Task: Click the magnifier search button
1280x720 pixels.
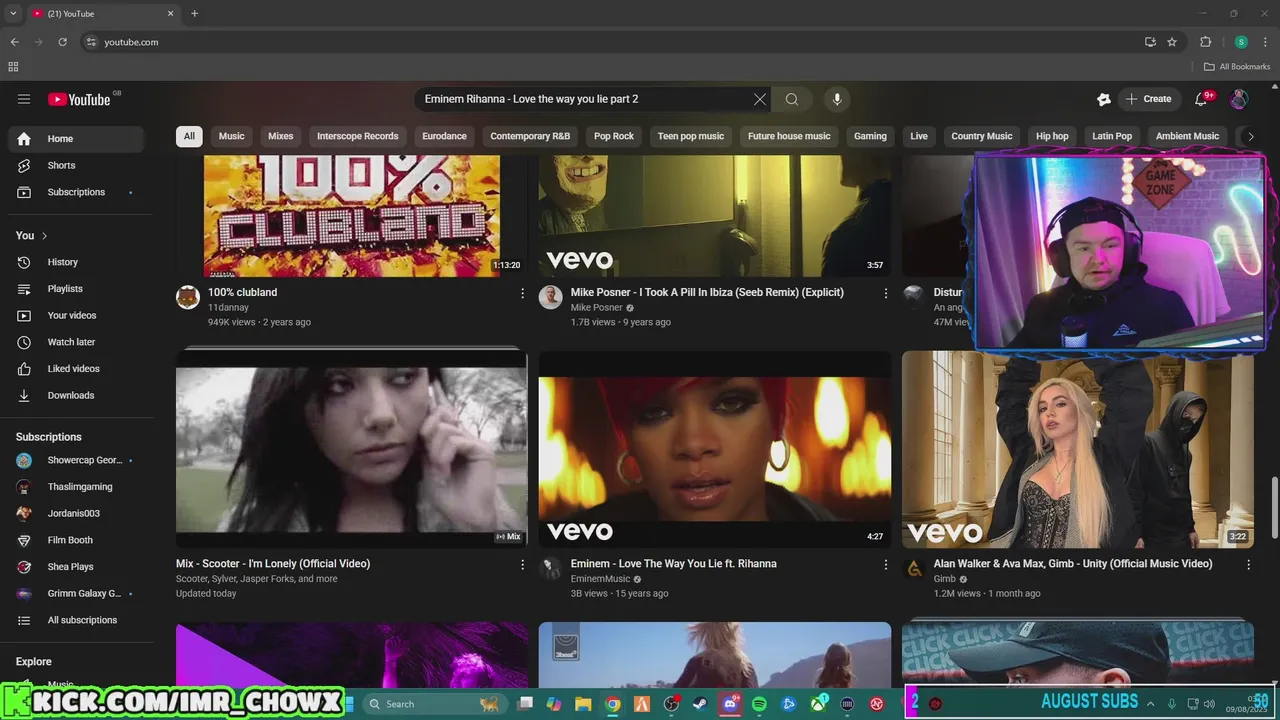Action: click(x=791, y=99)
